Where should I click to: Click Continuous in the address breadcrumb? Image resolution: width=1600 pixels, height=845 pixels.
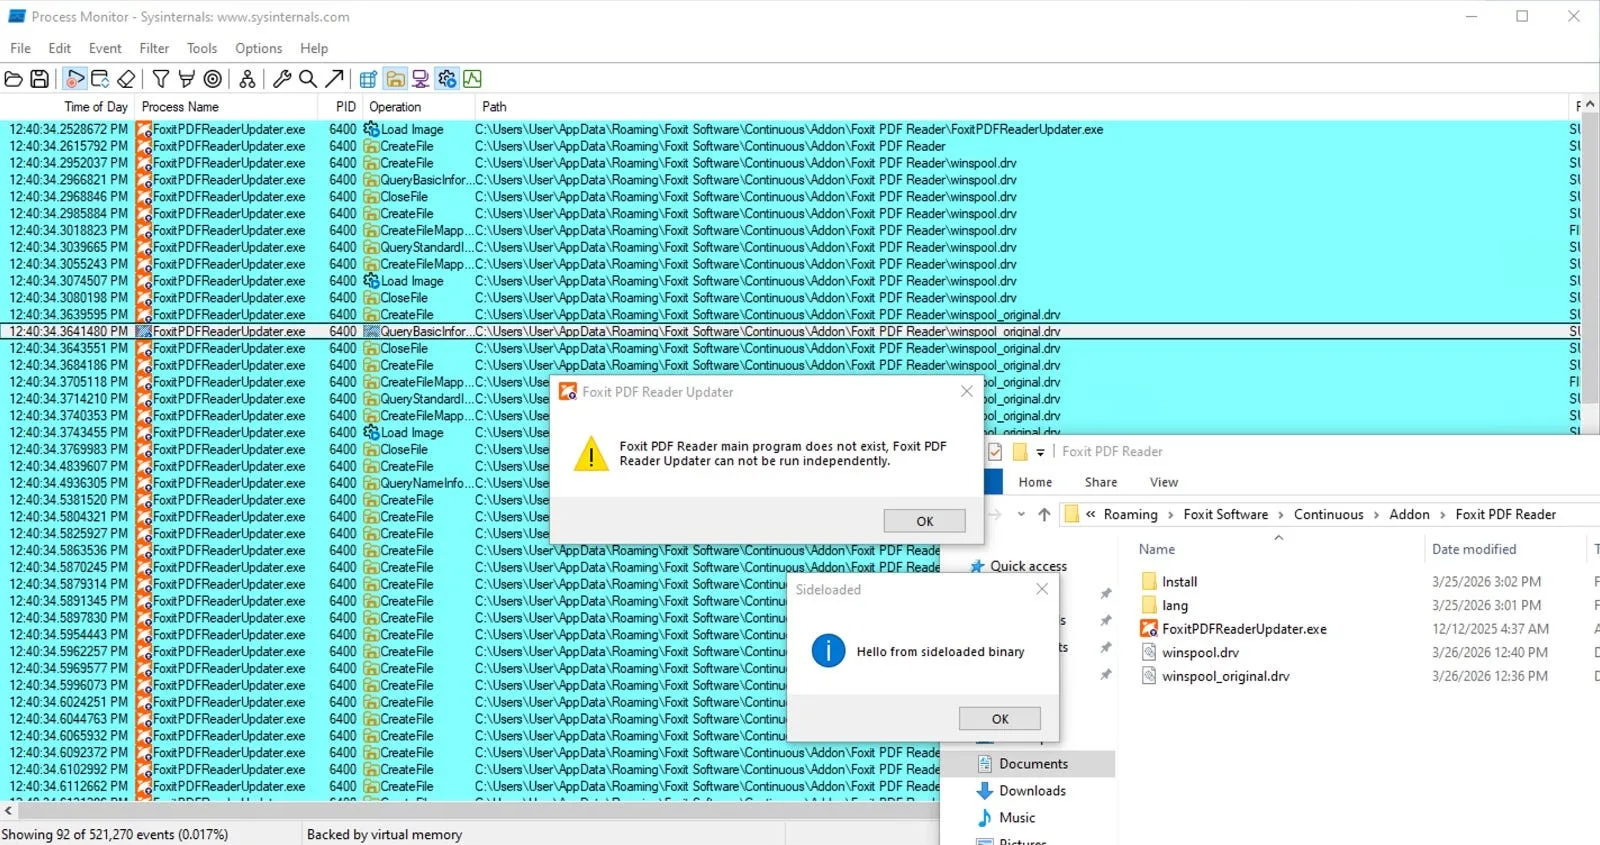coord(1328,514)
